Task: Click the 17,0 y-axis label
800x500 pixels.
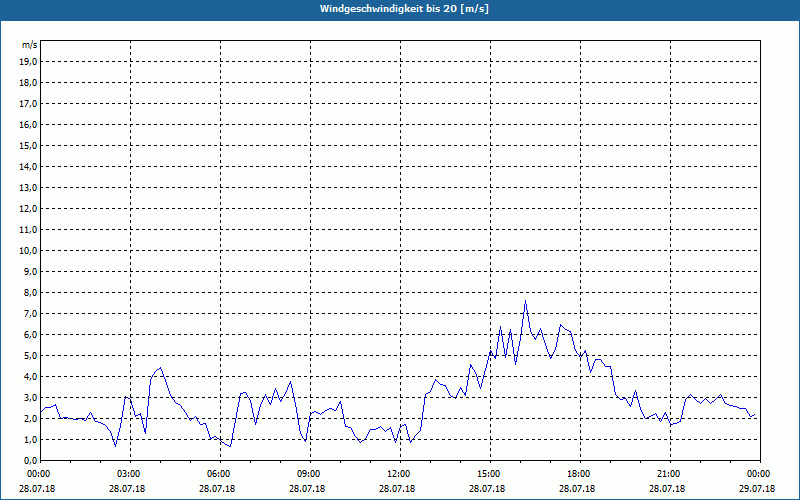Action: [x=29, y=104]
